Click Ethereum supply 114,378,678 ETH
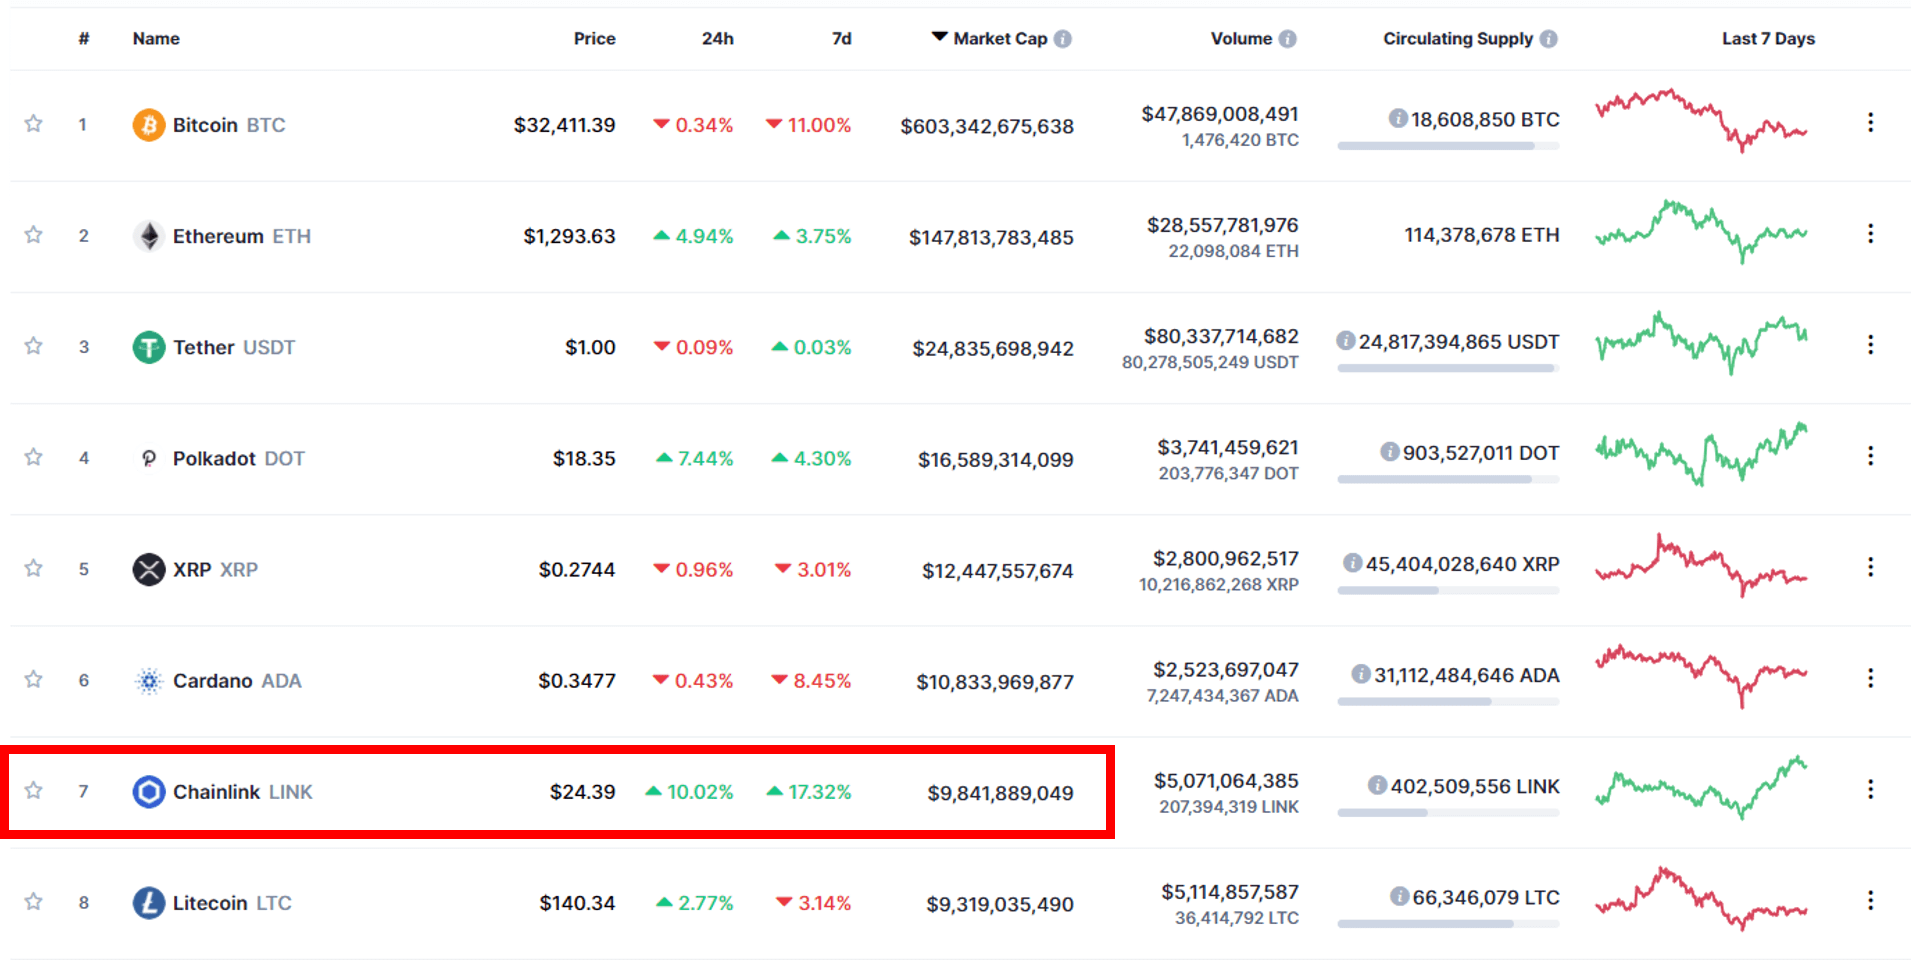 [x=1482, y=235]
